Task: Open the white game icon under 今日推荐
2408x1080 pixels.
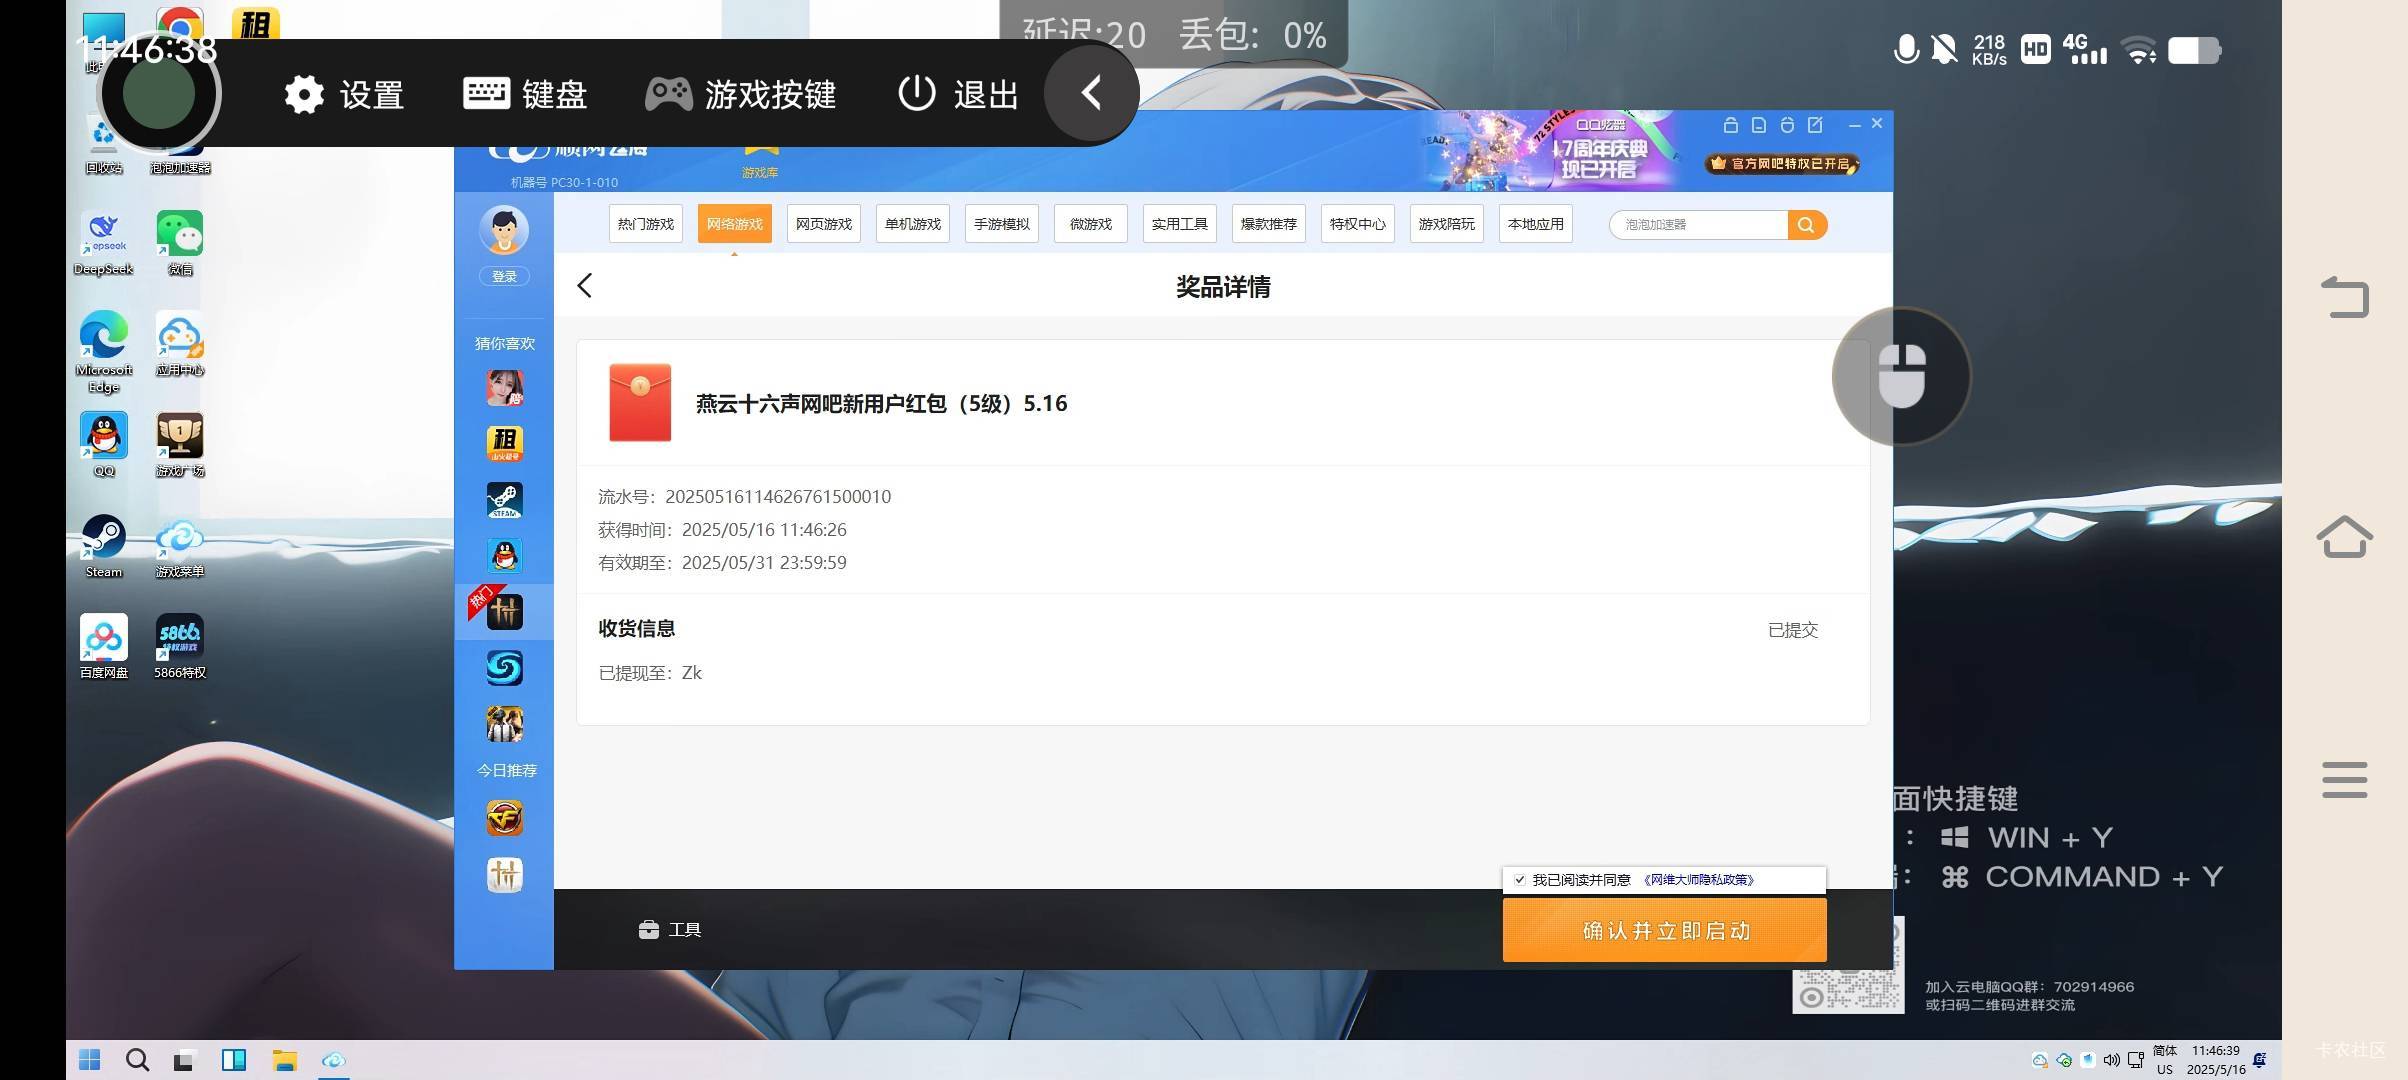Action: click(504, 875)
